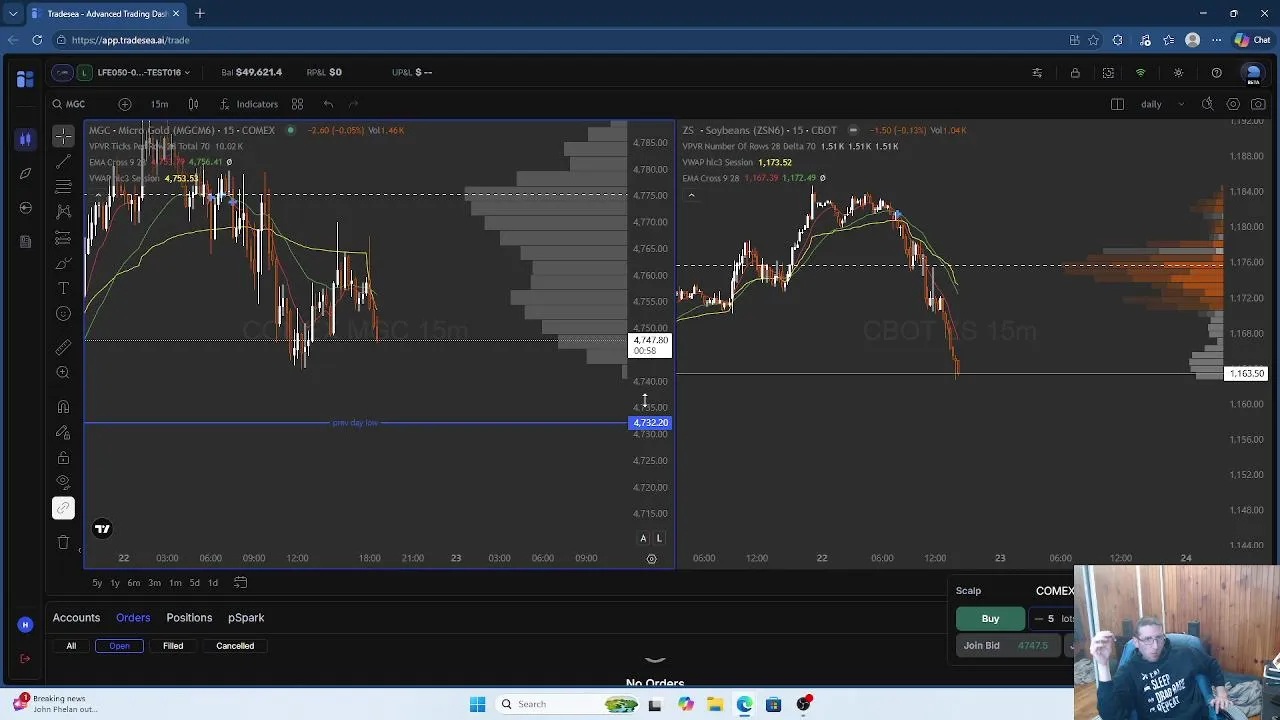Activate the zoom in tool
This screenshot has width=1280, height=720.
click(63, 372)
